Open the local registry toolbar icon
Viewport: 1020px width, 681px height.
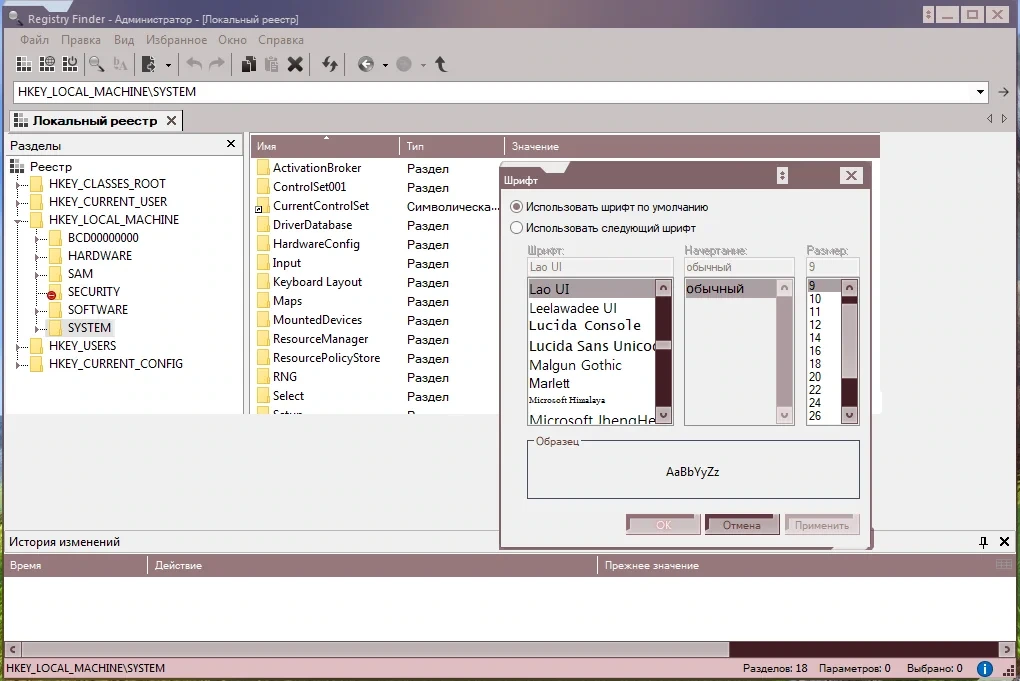click(24, 64)
